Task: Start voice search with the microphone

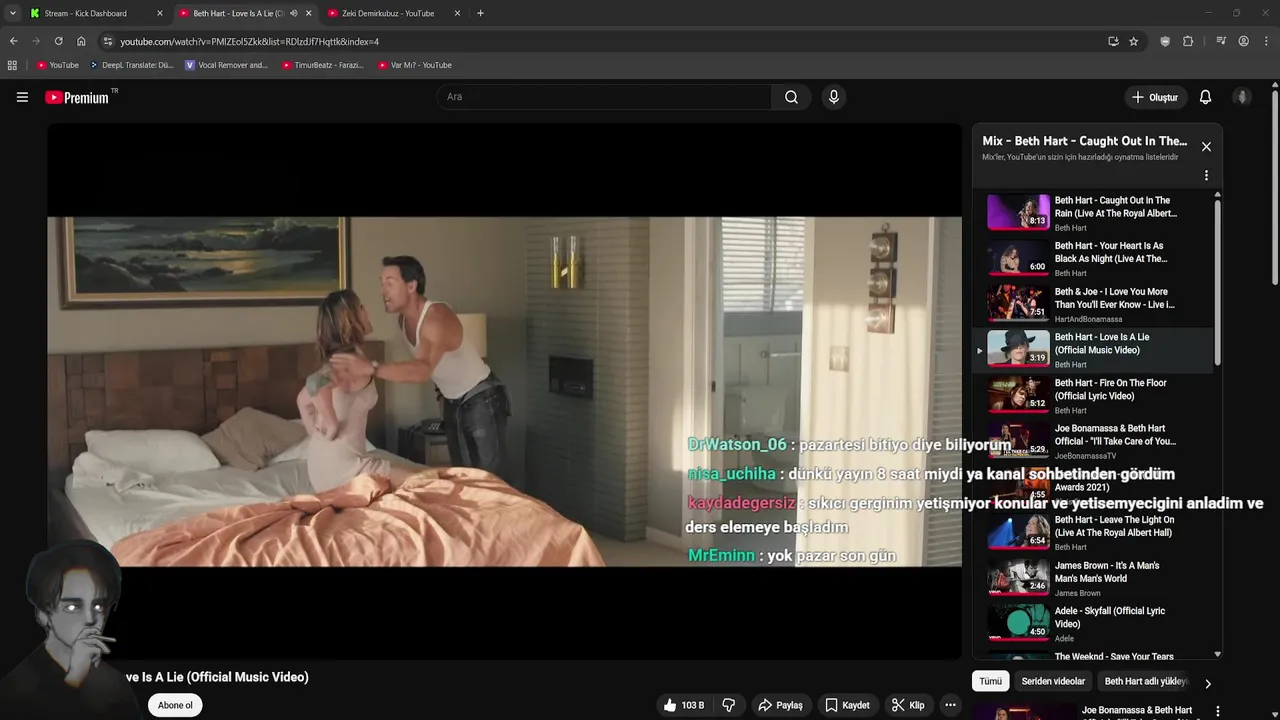Action: tap(833, 97)
